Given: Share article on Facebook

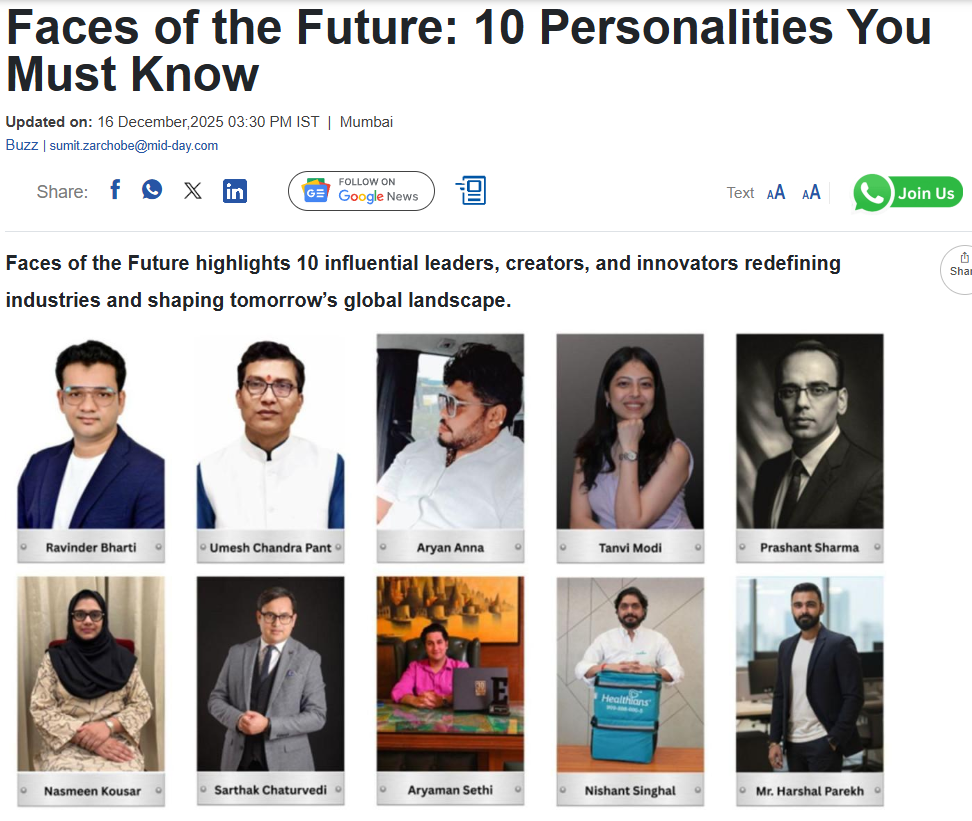Looking at the screenshot, I should [x=115, y=190].
